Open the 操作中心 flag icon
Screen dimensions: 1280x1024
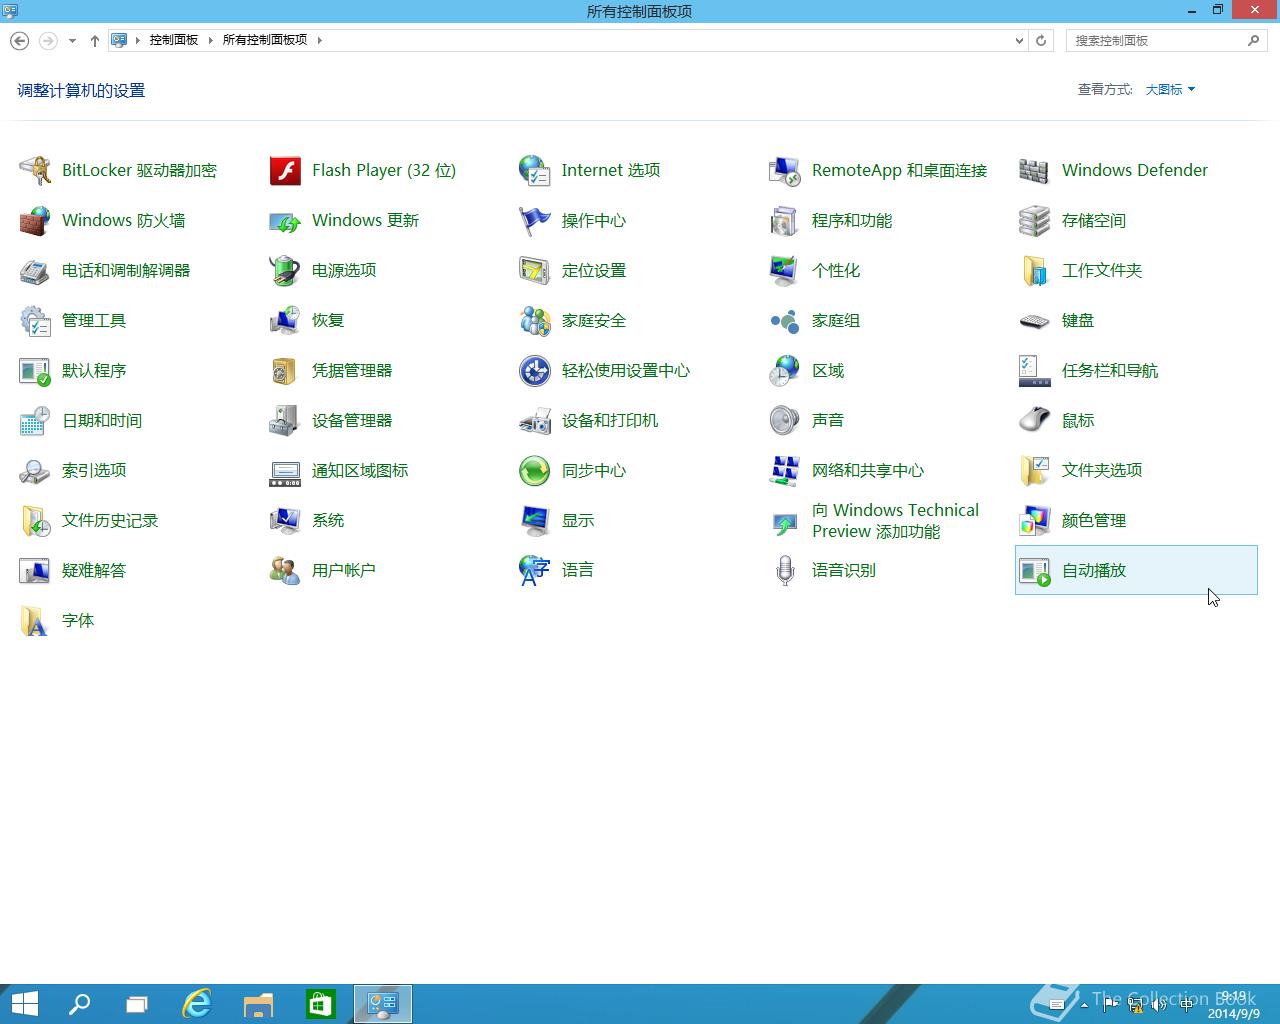(x=535, y=220)
